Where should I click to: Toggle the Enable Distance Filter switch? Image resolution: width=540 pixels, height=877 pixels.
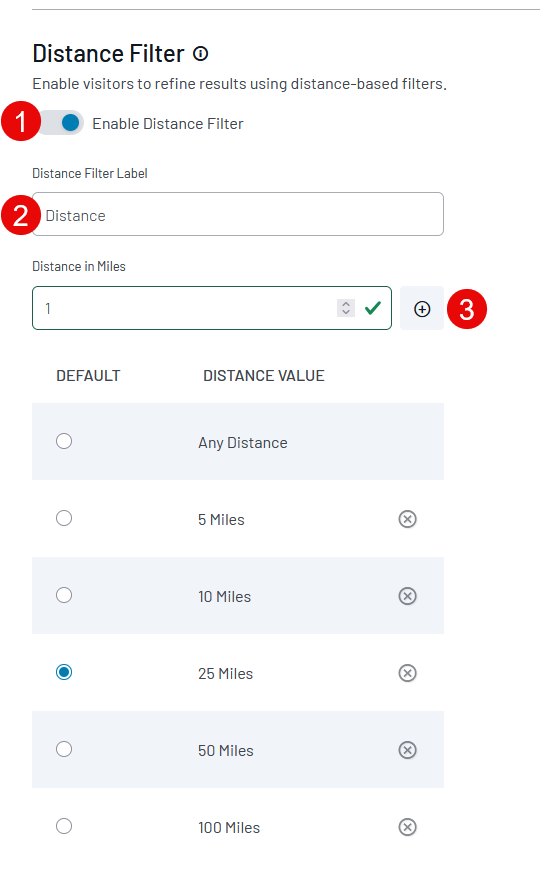(x=62, y=122)
